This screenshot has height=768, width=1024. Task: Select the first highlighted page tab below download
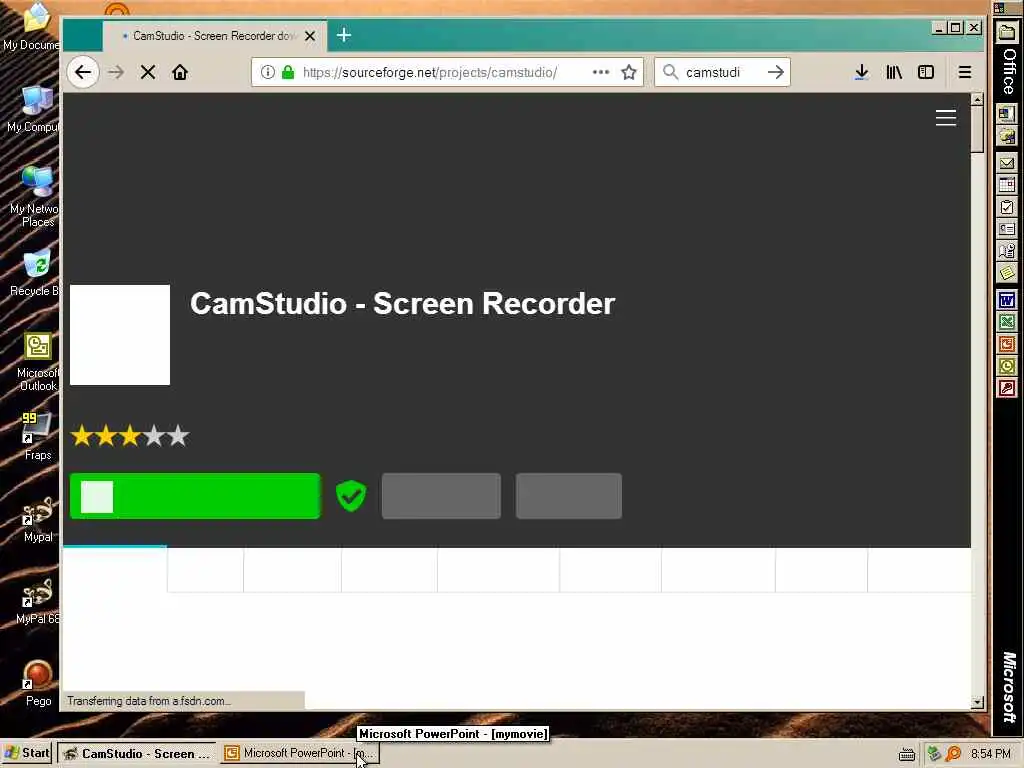click(115, 569)
